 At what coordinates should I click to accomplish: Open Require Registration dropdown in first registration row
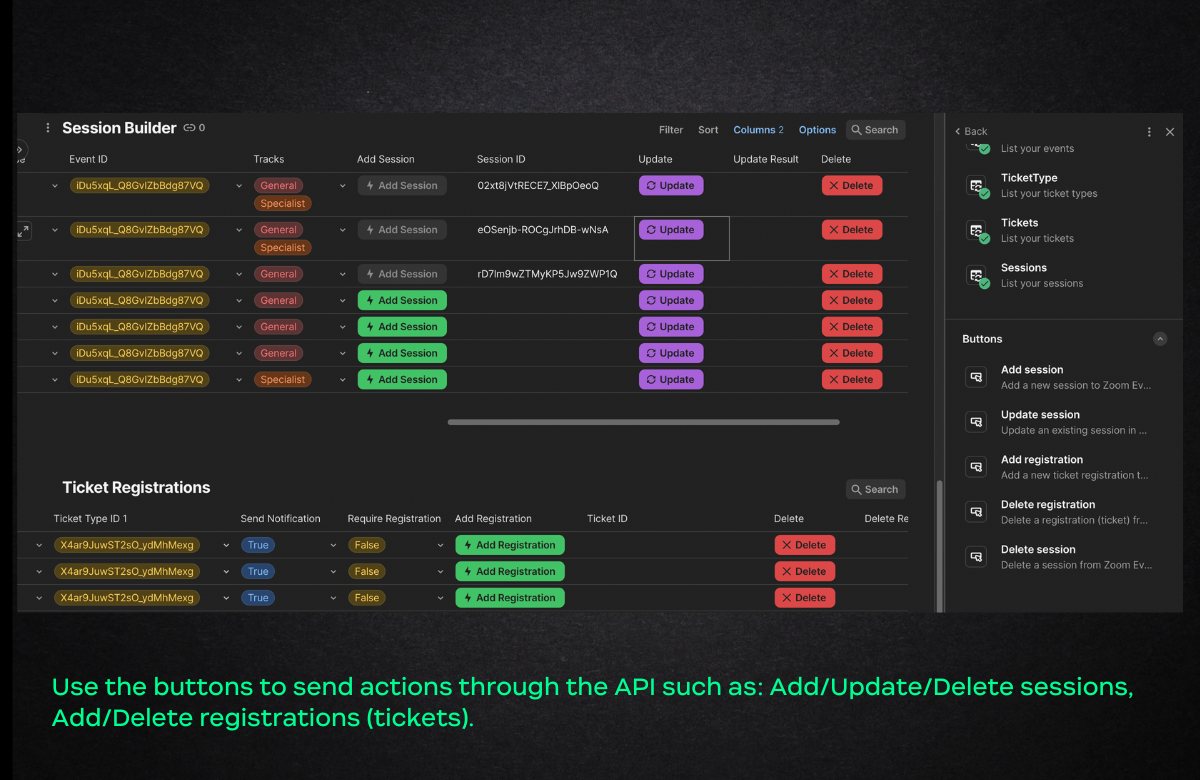440,545
